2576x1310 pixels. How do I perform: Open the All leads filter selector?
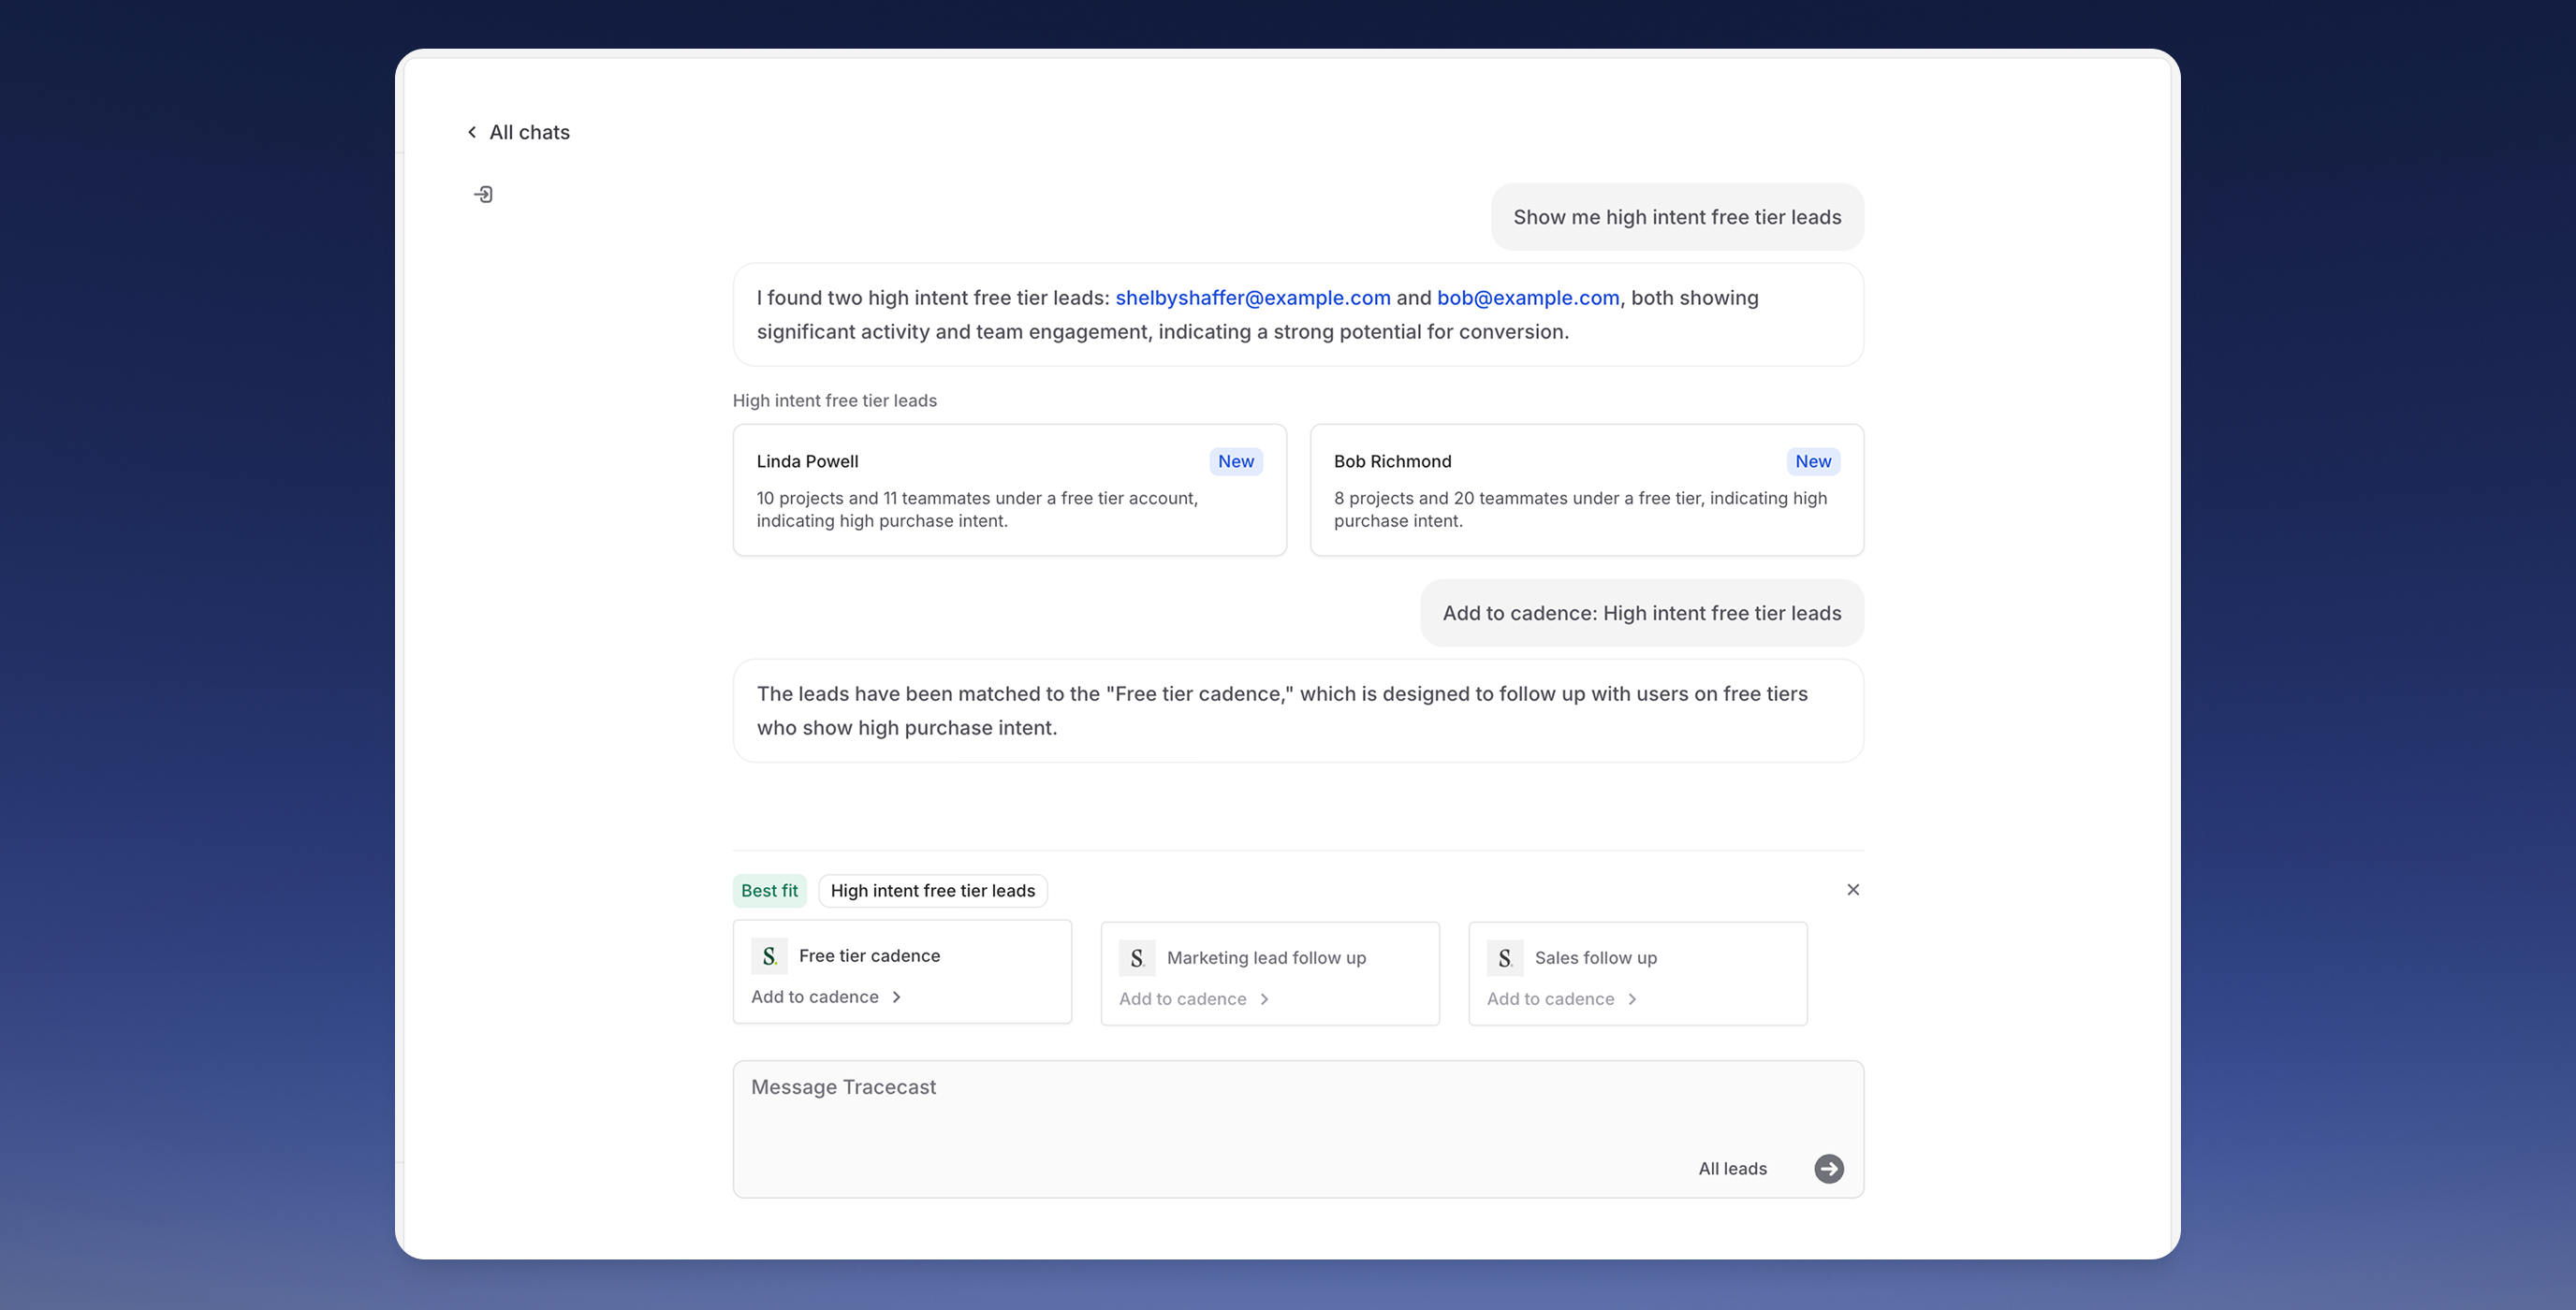(x=1732, y=1169)
